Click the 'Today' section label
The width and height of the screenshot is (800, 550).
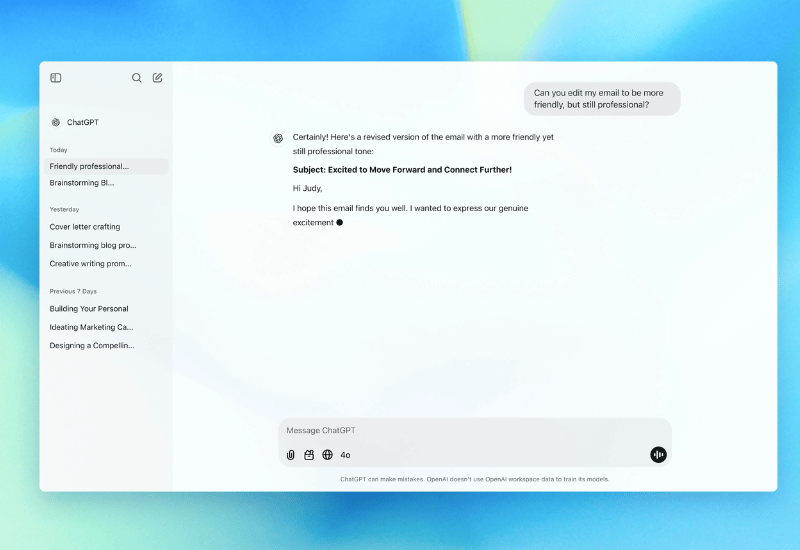(58, 150)
